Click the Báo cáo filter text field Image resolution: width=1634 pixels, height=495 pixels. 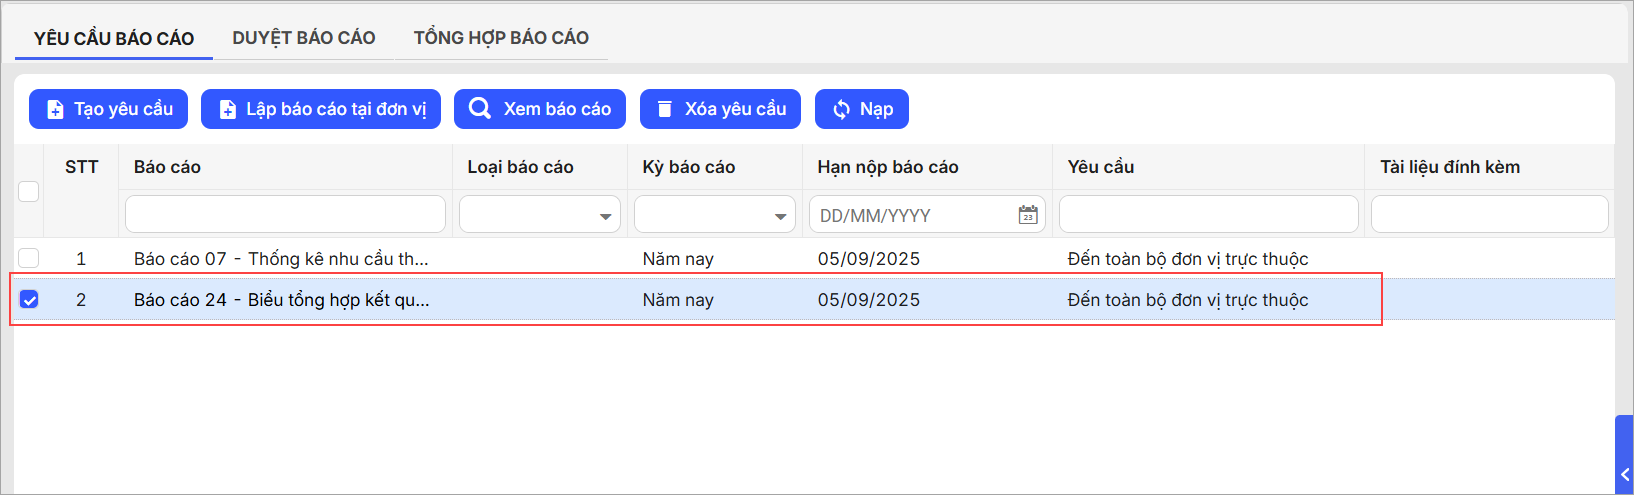tap(285, 215)
